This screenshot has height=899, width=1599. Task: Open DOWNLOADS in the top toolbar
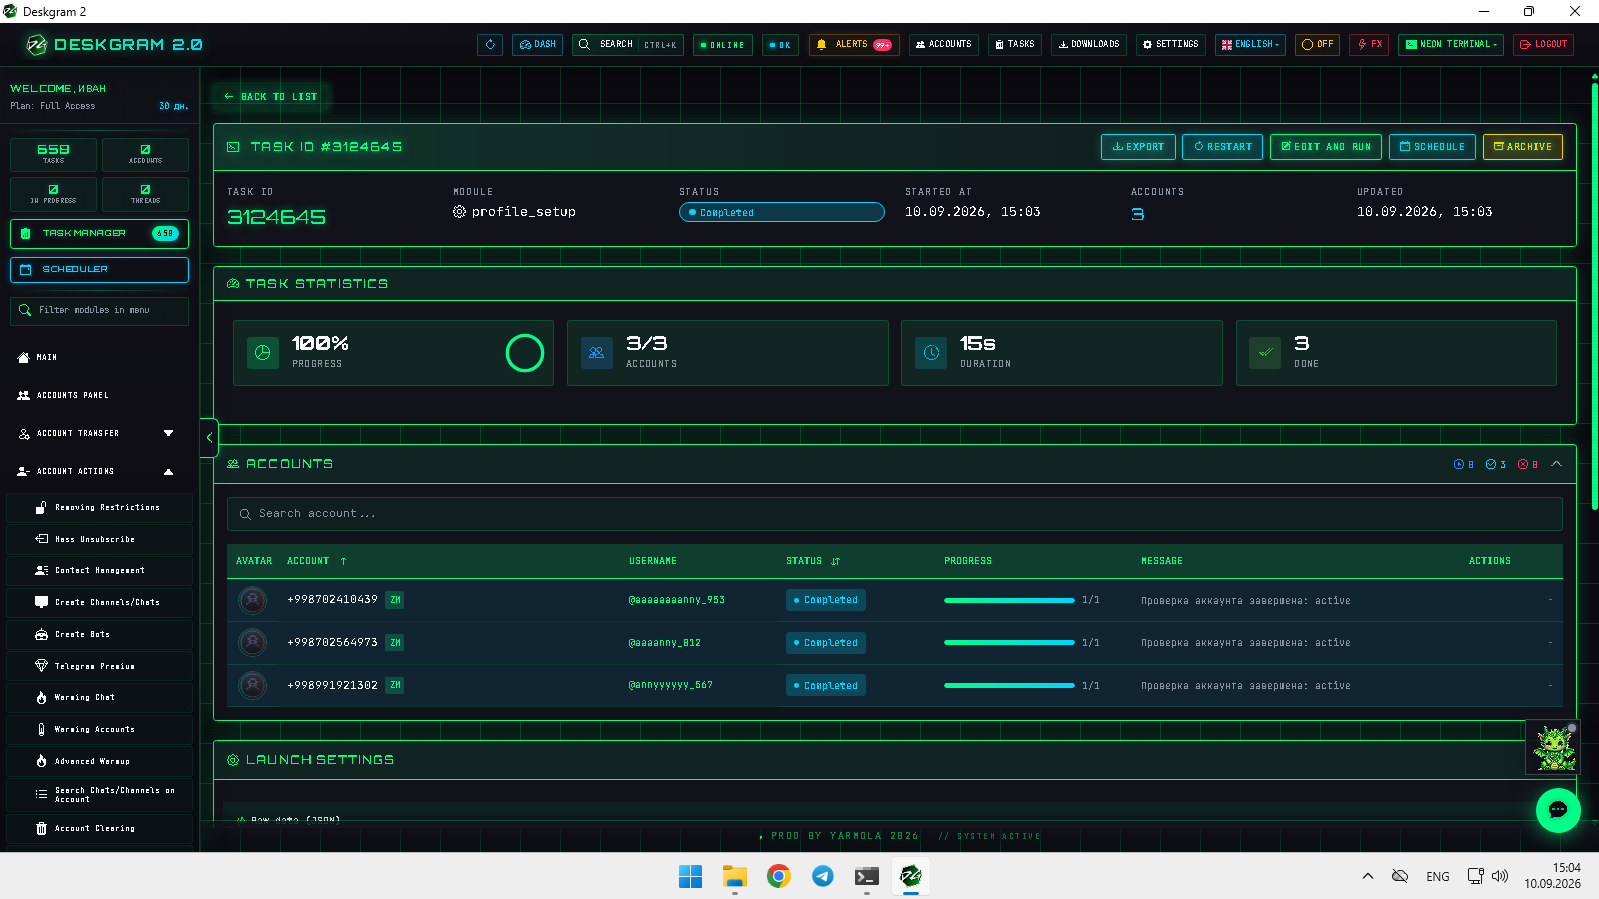click(1089, 45)
